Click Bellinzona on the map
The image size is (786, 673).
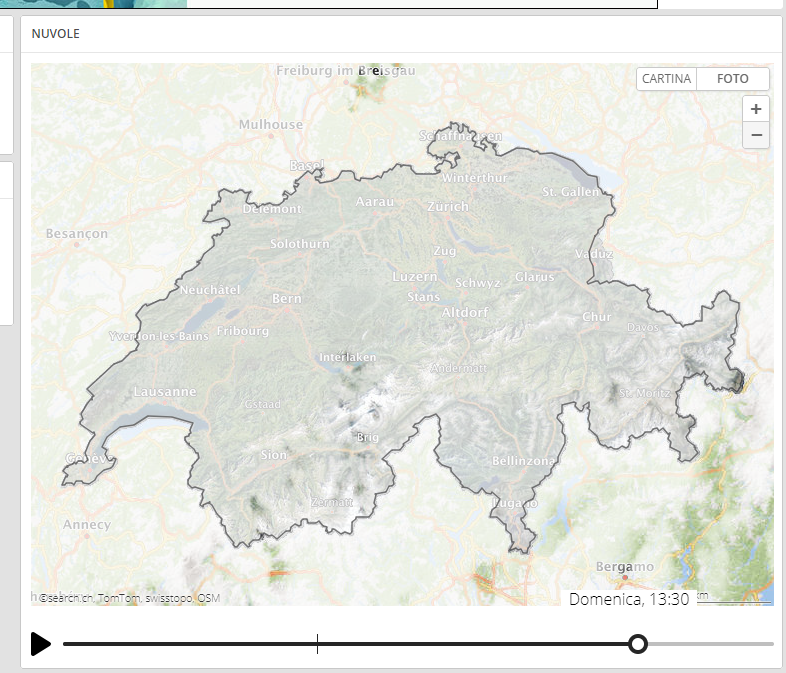click(524, 461)
